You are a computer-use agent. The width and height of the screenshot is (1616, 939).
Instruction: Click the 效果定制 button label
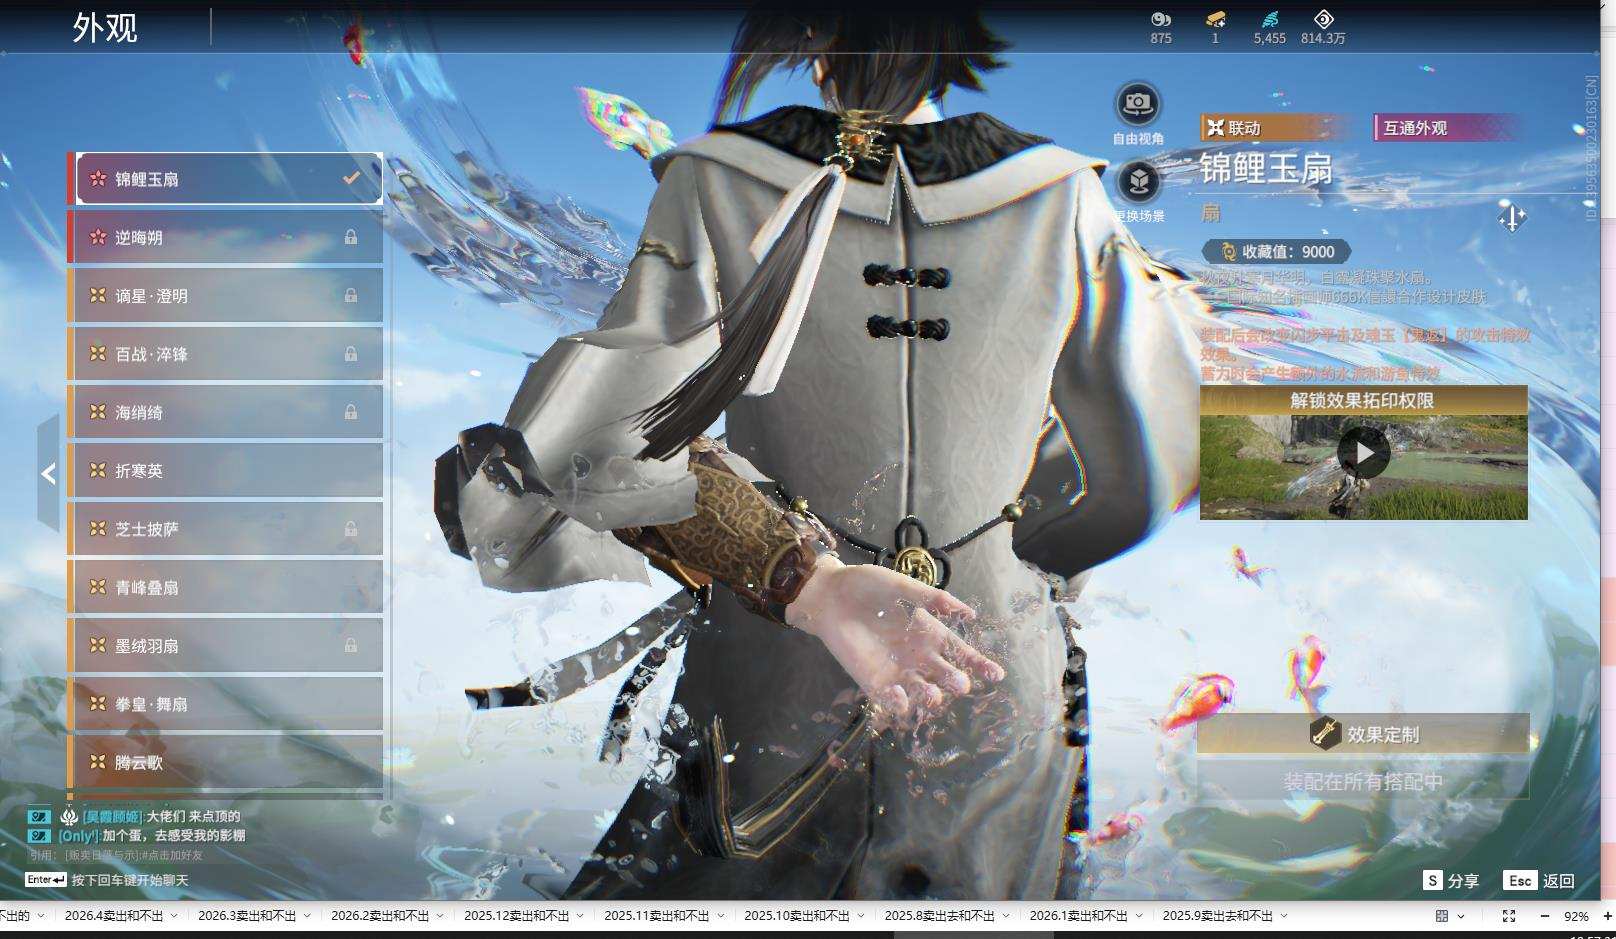click(1383, 735)
